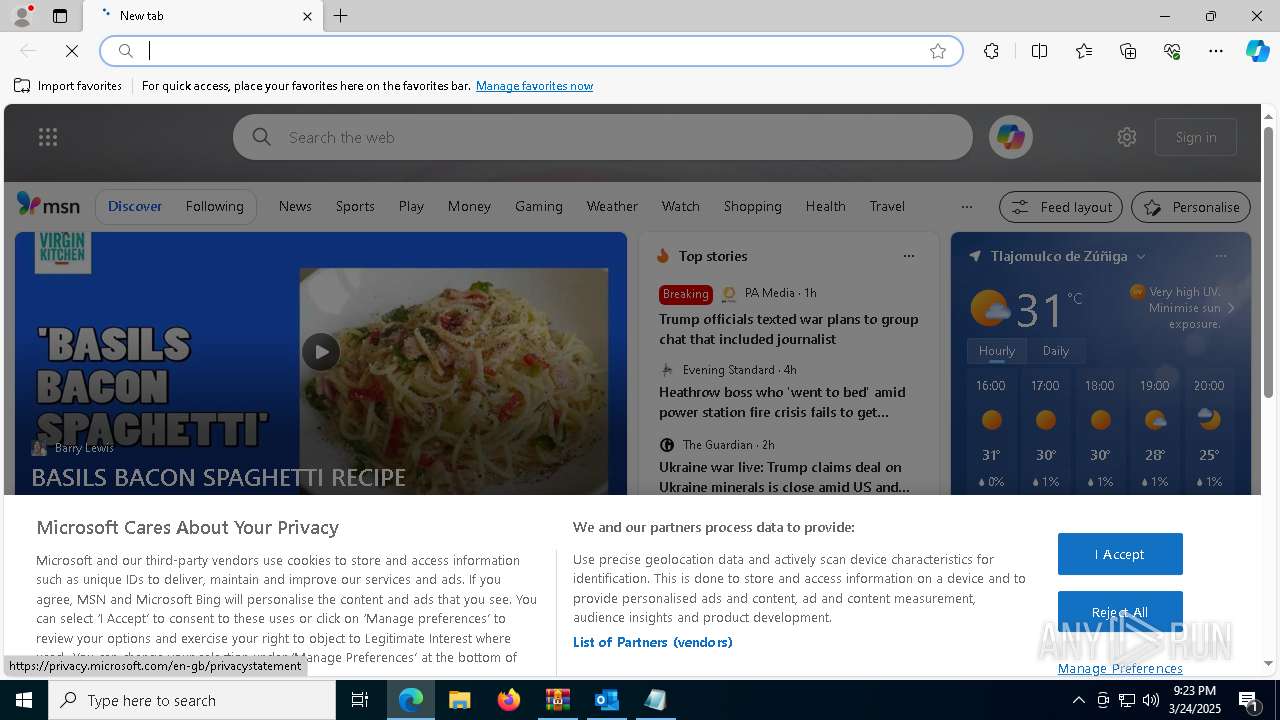Open the Travel menu item

pos(887,206)
